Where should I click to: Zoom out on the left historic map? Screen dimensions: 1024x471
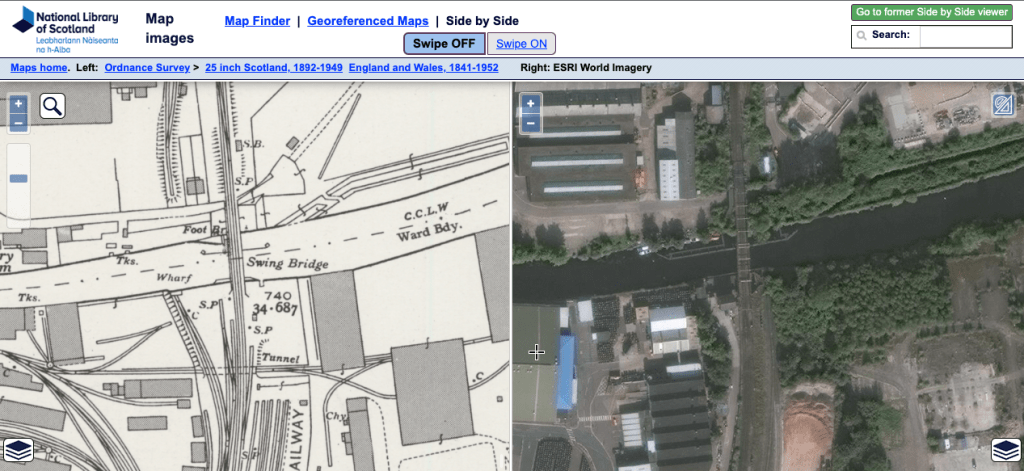tap(18, 124)
